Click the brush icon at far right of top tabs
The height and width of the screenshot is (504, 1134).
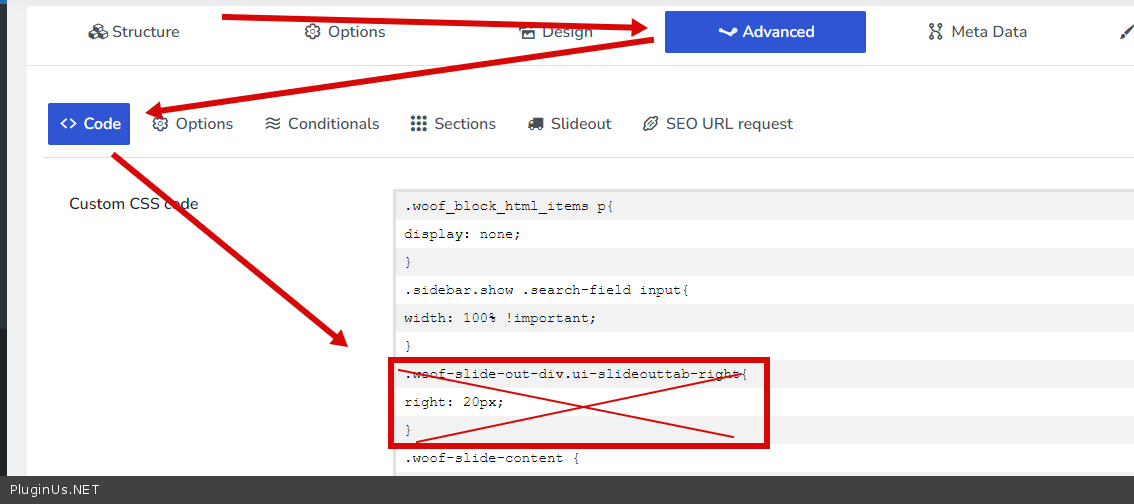click(x=1125, y=32)
